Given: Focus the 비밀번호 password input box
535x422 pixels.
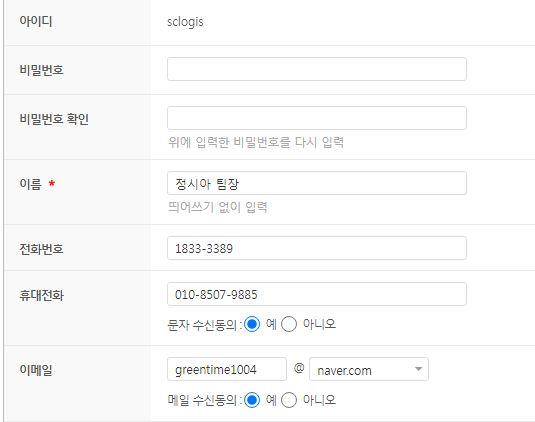Looking at the screenshot, I should coord(317,69).
